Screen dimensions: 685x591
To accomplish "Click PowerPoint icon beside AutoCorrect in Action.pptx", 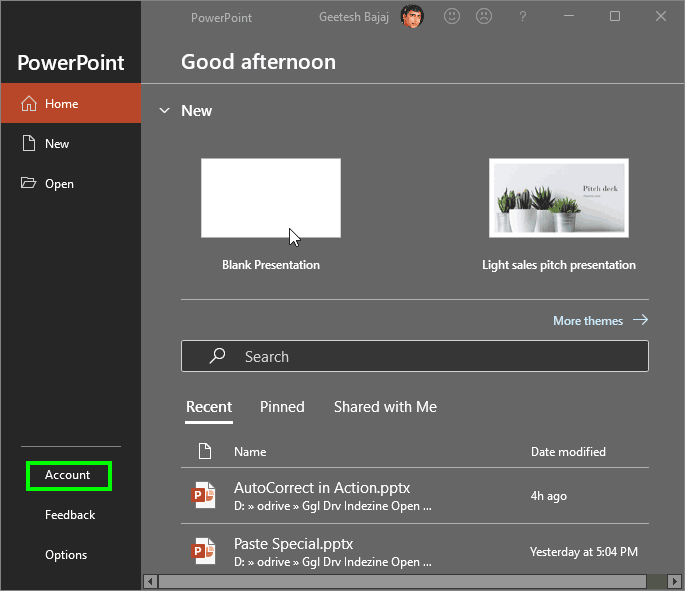I will coord(204,495).
